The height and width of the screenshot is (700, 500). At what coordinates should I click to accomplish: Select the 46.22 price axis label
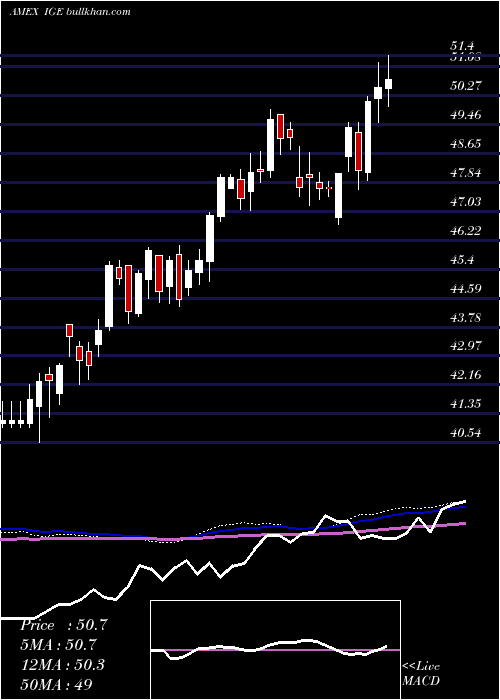point(466,231)
